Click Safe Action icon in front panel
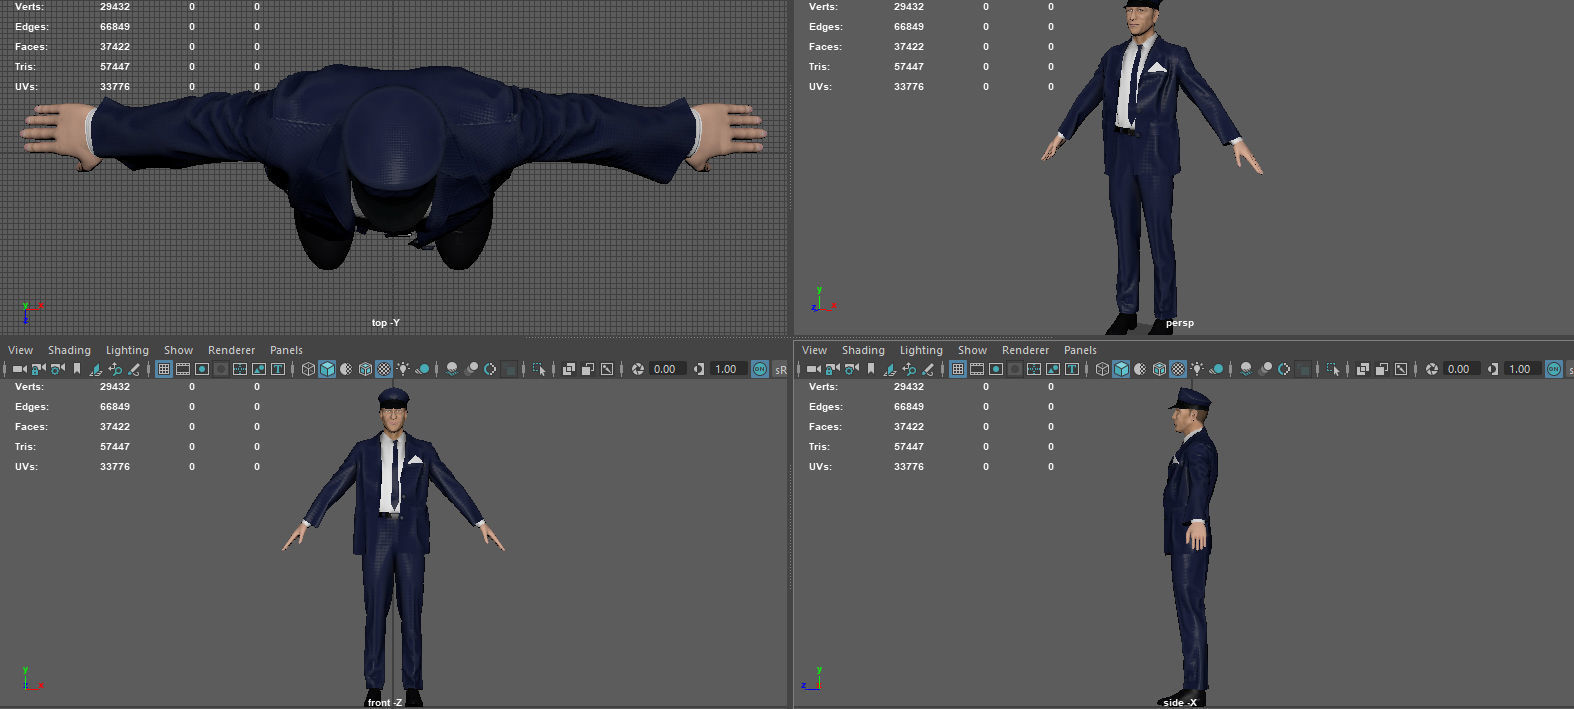1574x709 pixels. point(259,369)
